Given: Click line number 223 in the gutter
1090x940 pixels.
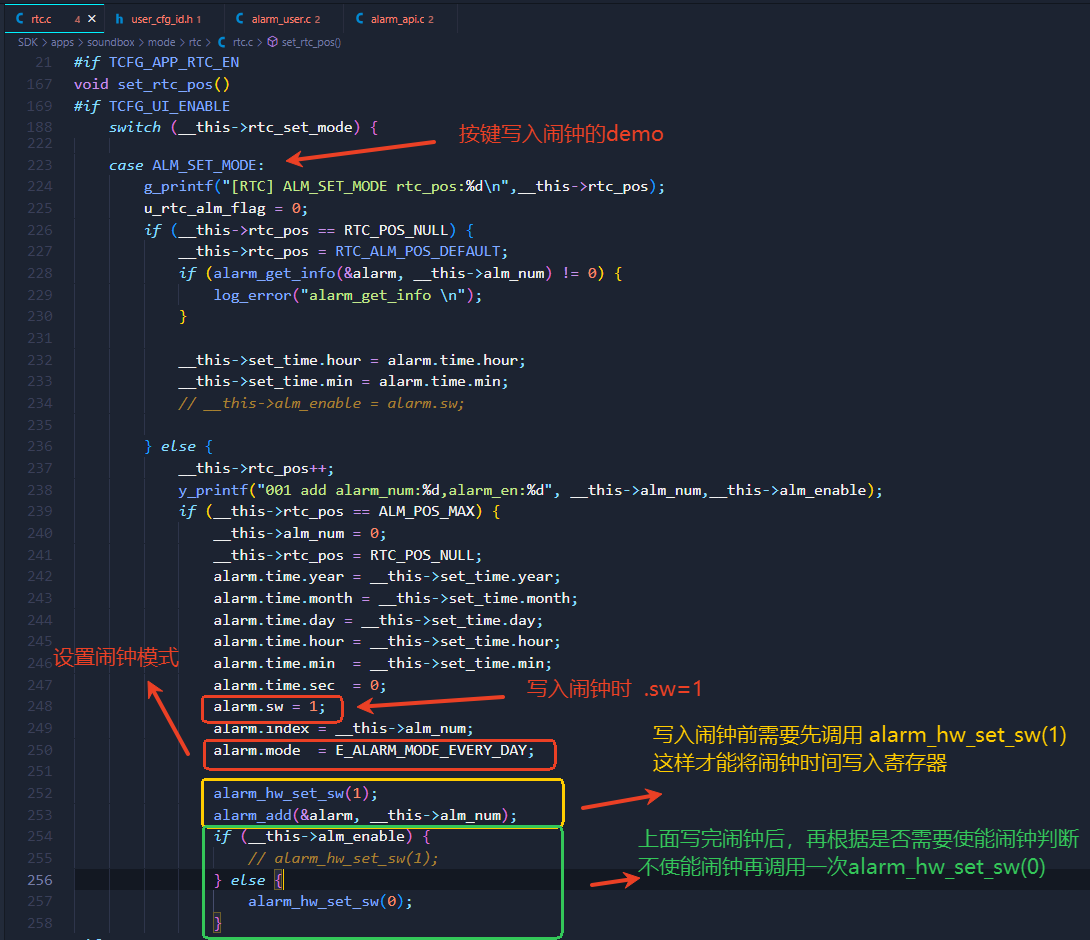Looking at the screenshot, I should click(40, 165).
